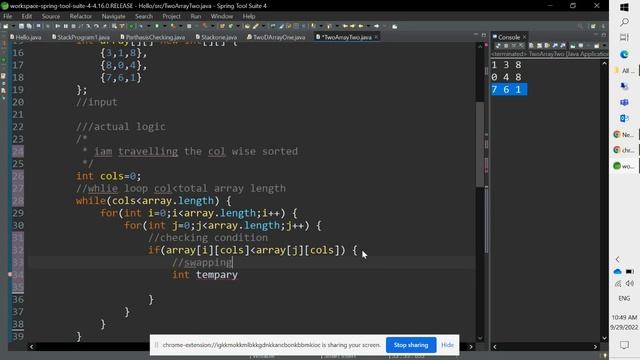Click the Save icon in the toolbar

(x=21, y=26)
